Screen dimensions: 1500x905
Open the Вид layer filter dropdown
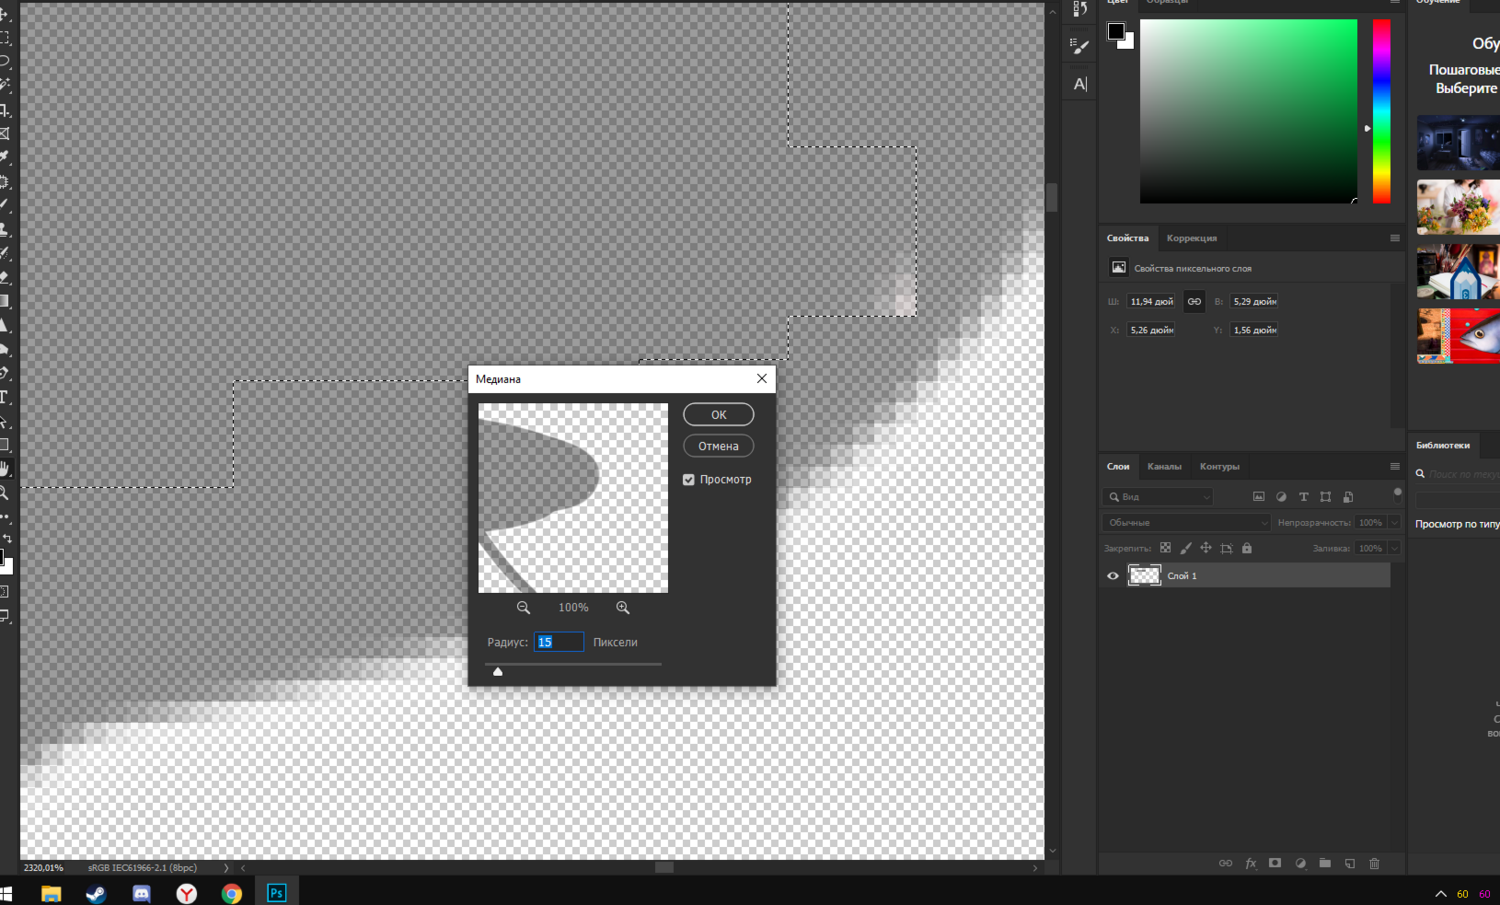[x=1158, y=497]
